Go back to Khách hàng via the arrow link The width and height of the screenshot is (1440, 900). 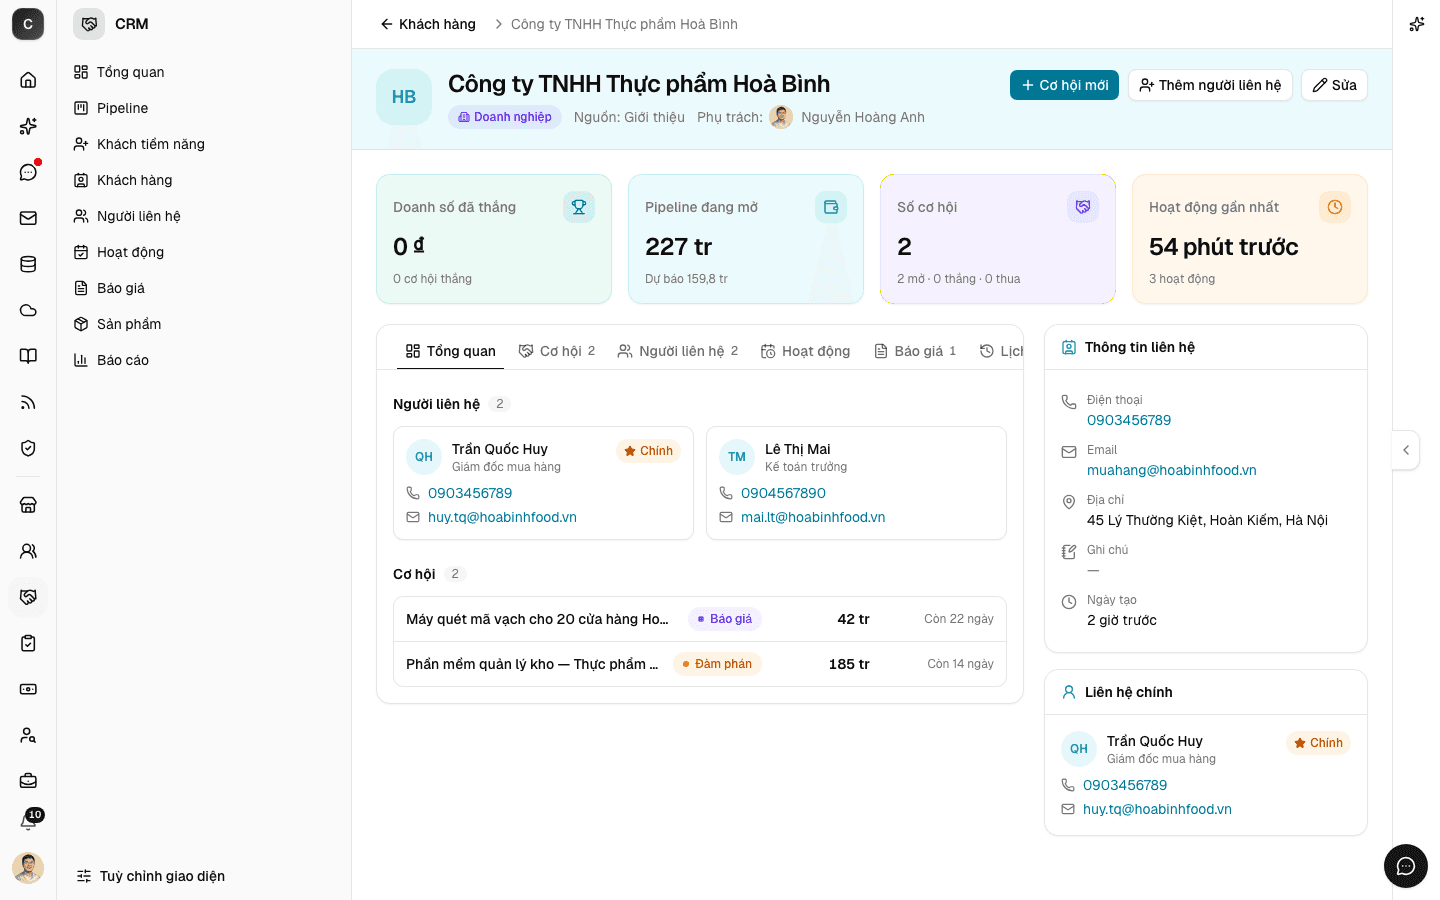[x=428, y=24]
